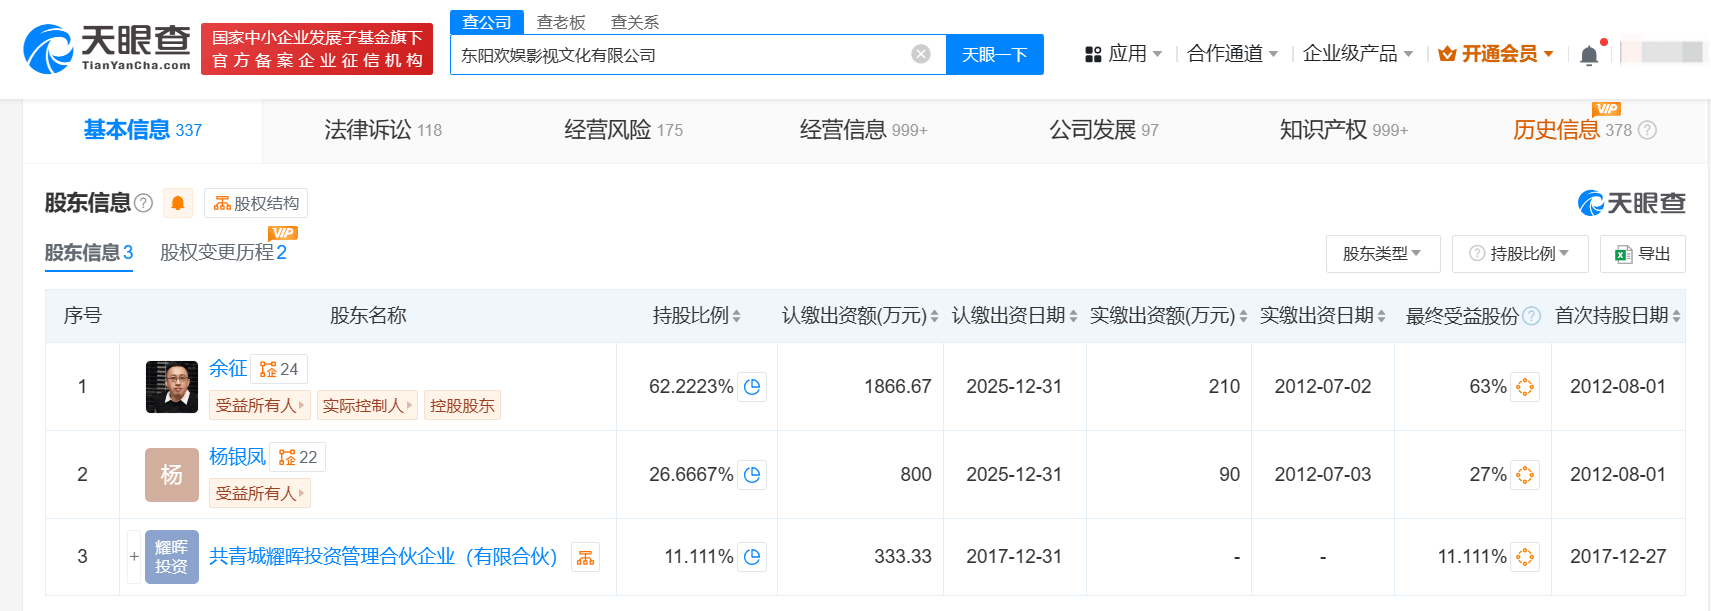Open the 应用 dropdown menu
Image resolution: width=1711 pixels, height=611 pixels.
click(1124, 54)
